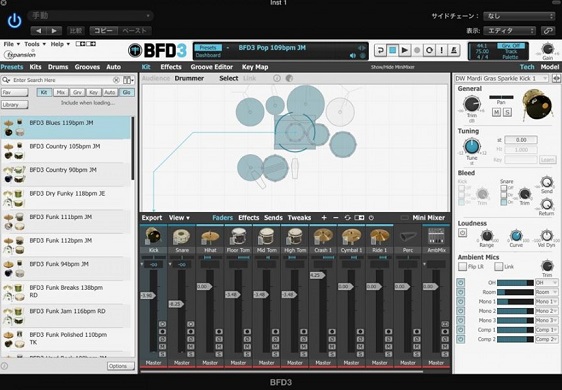This screenshot has width=562, height=390.
Task: Open the Tools menu
Action: tap(35, 44)
